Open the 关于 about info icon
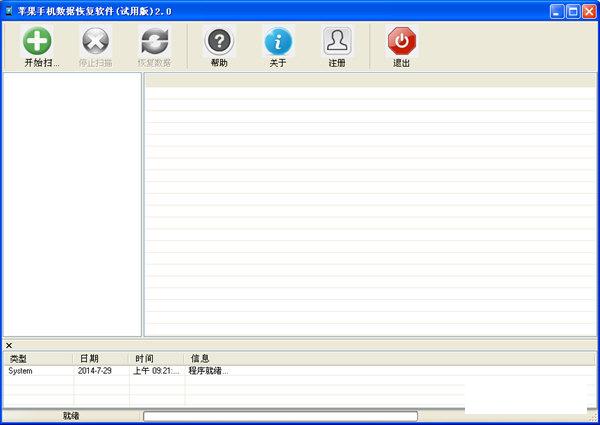Image resolution: width=600 pixels, height=425 pixels. pyautogui.click(x=278, y=42)
